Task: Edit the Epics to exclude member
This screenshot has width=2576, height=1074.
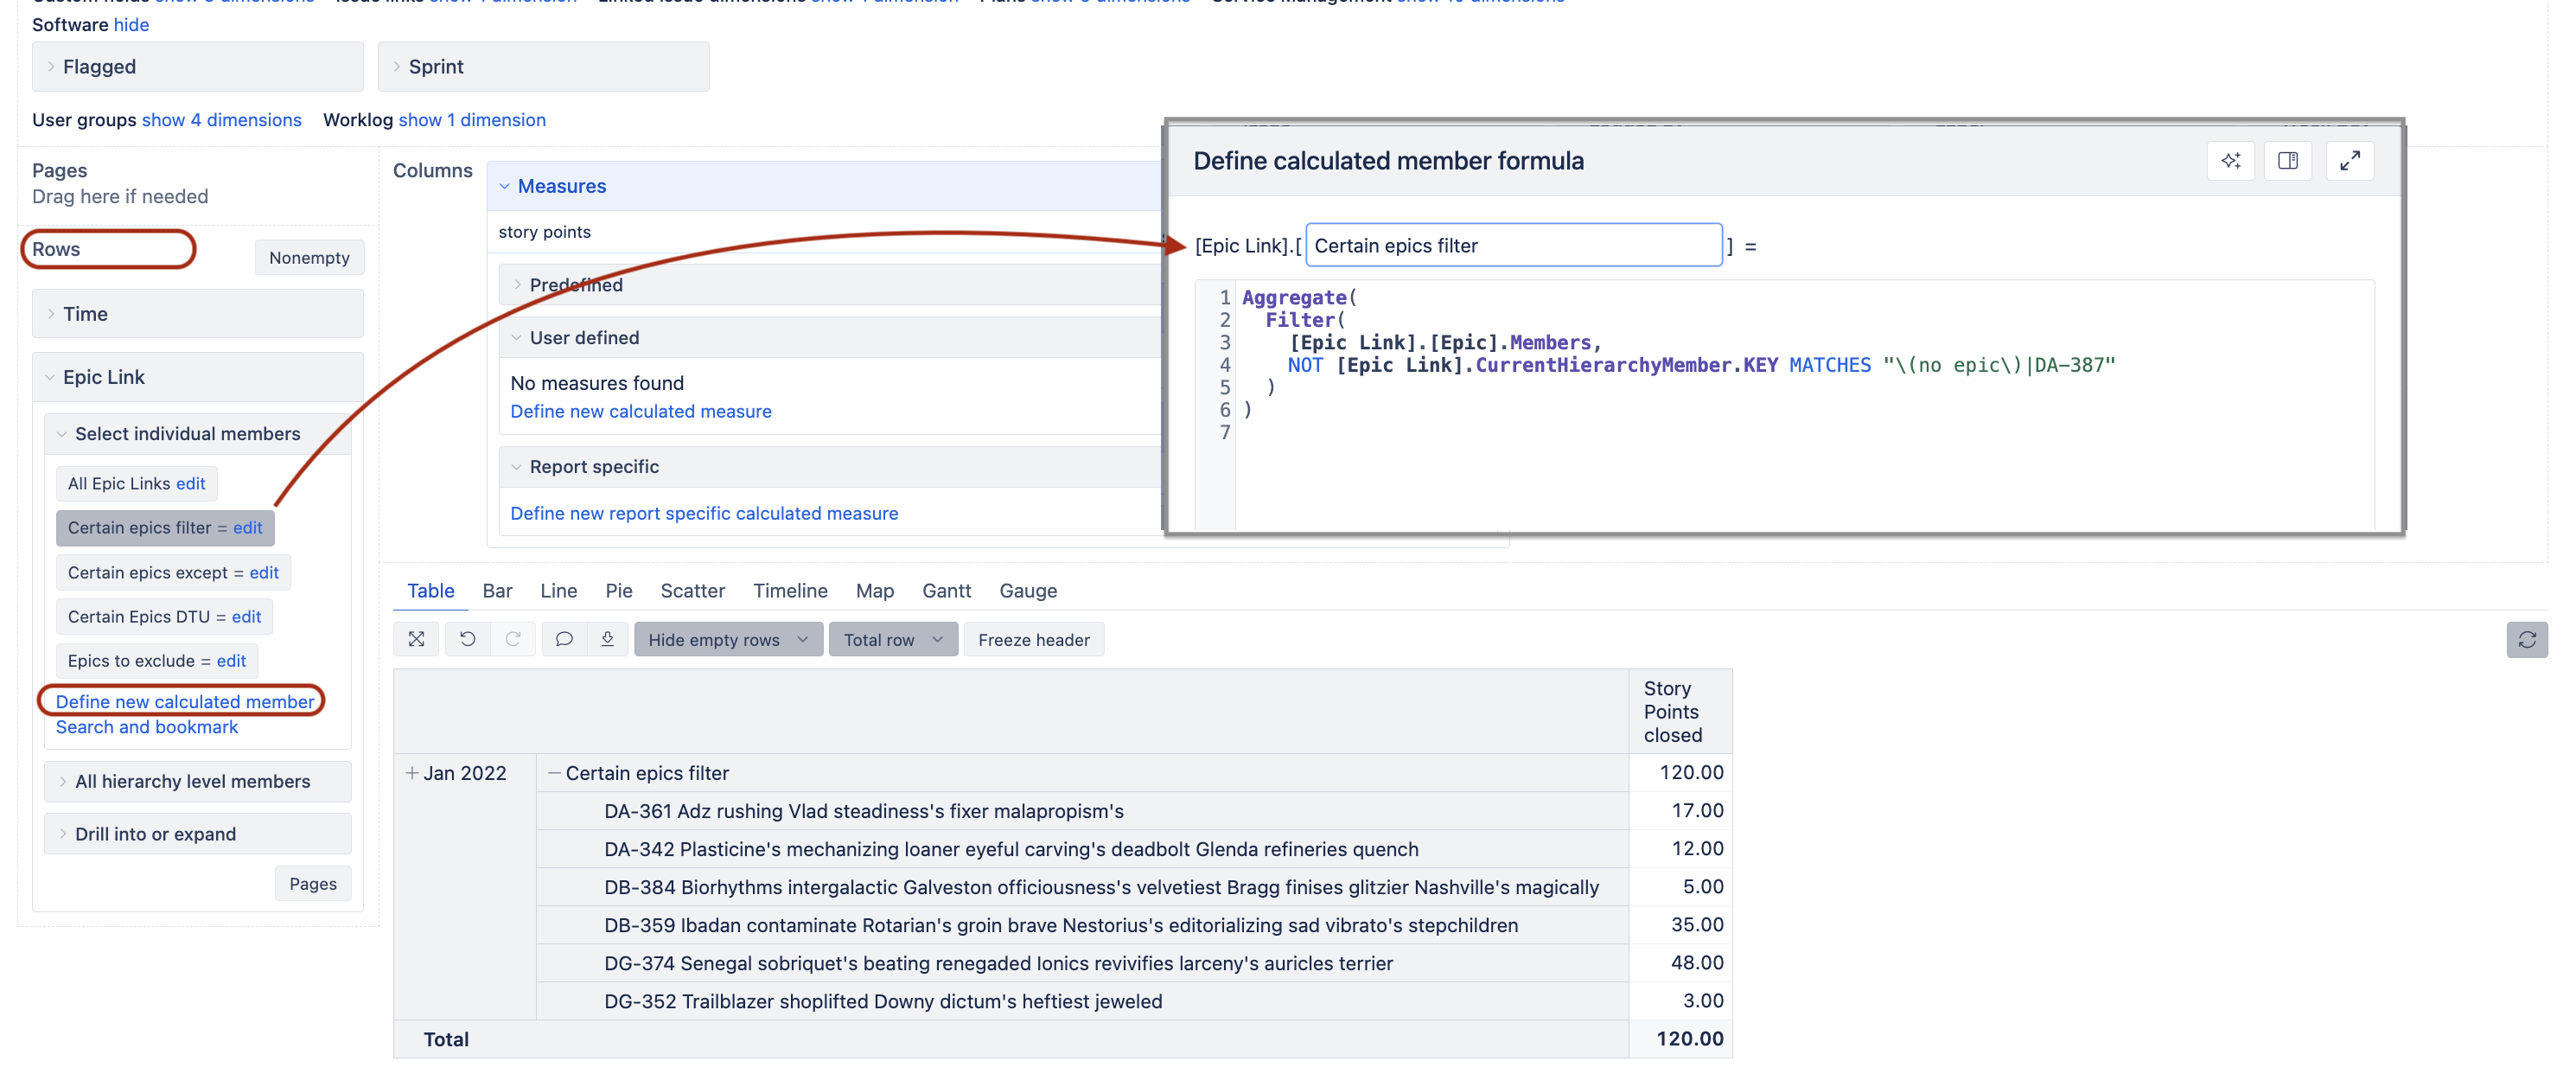Action: tap(231, 660)
